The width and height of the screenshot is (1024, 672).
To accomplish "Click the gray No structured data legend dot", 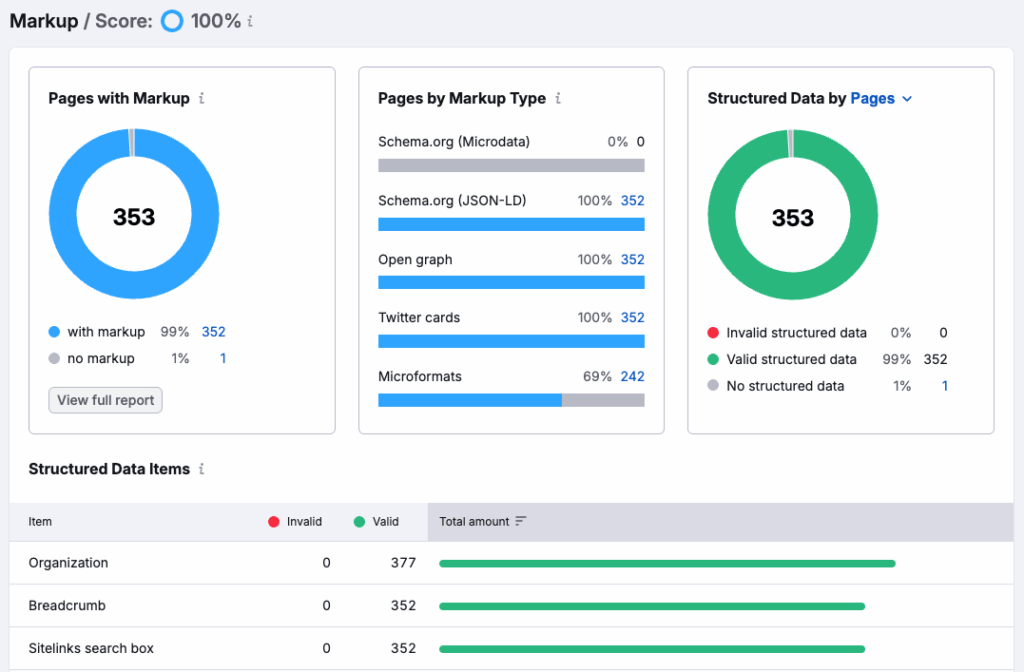I will [713, 386].
